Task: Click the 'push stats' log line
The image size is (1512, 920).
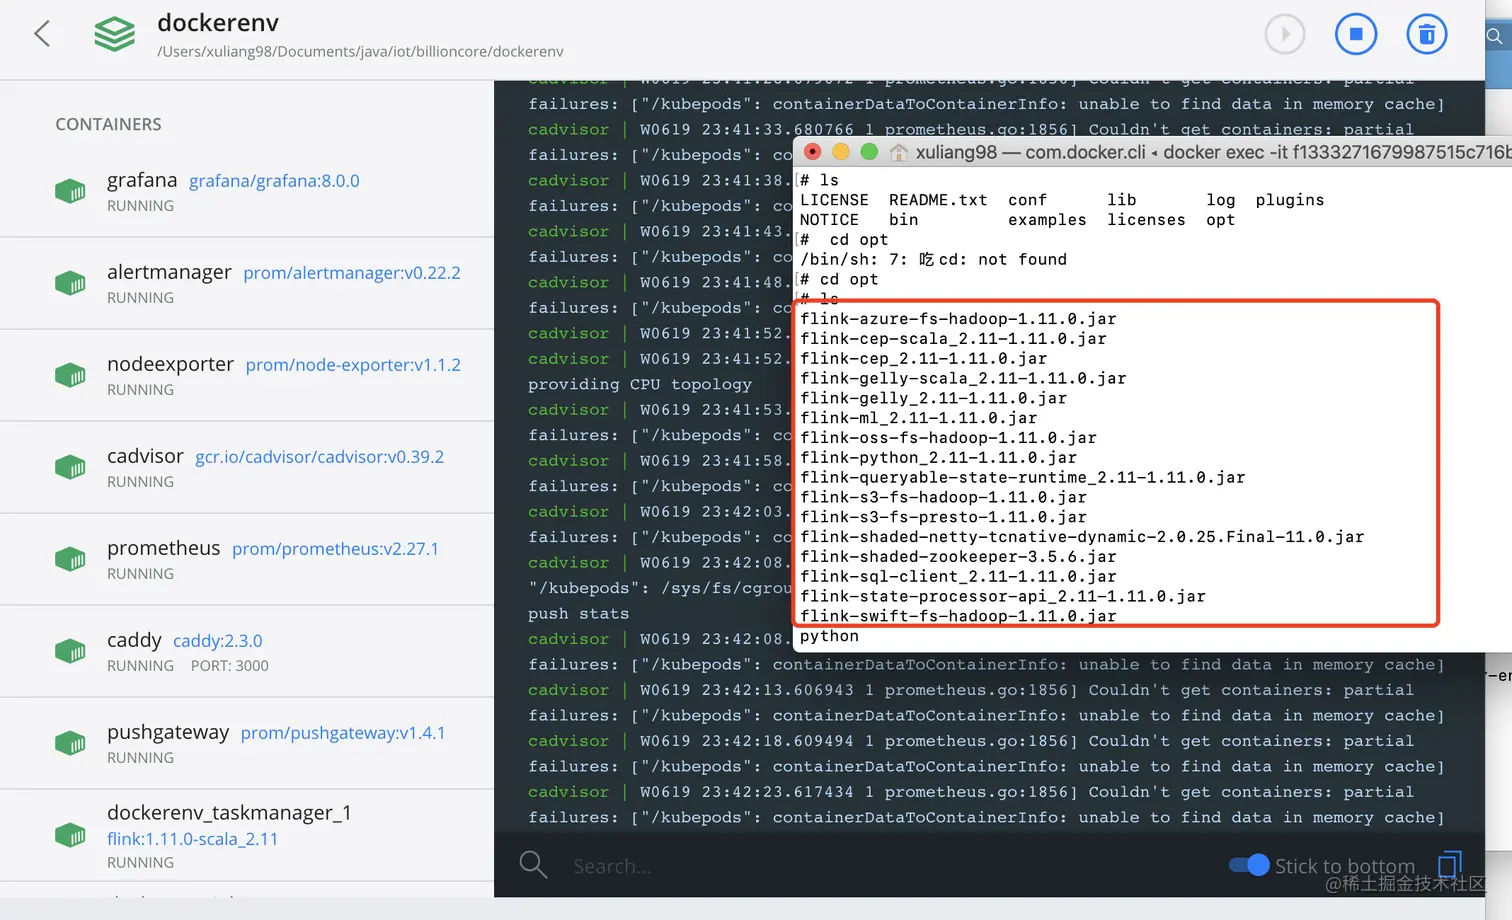Action: tap(579, 614)
